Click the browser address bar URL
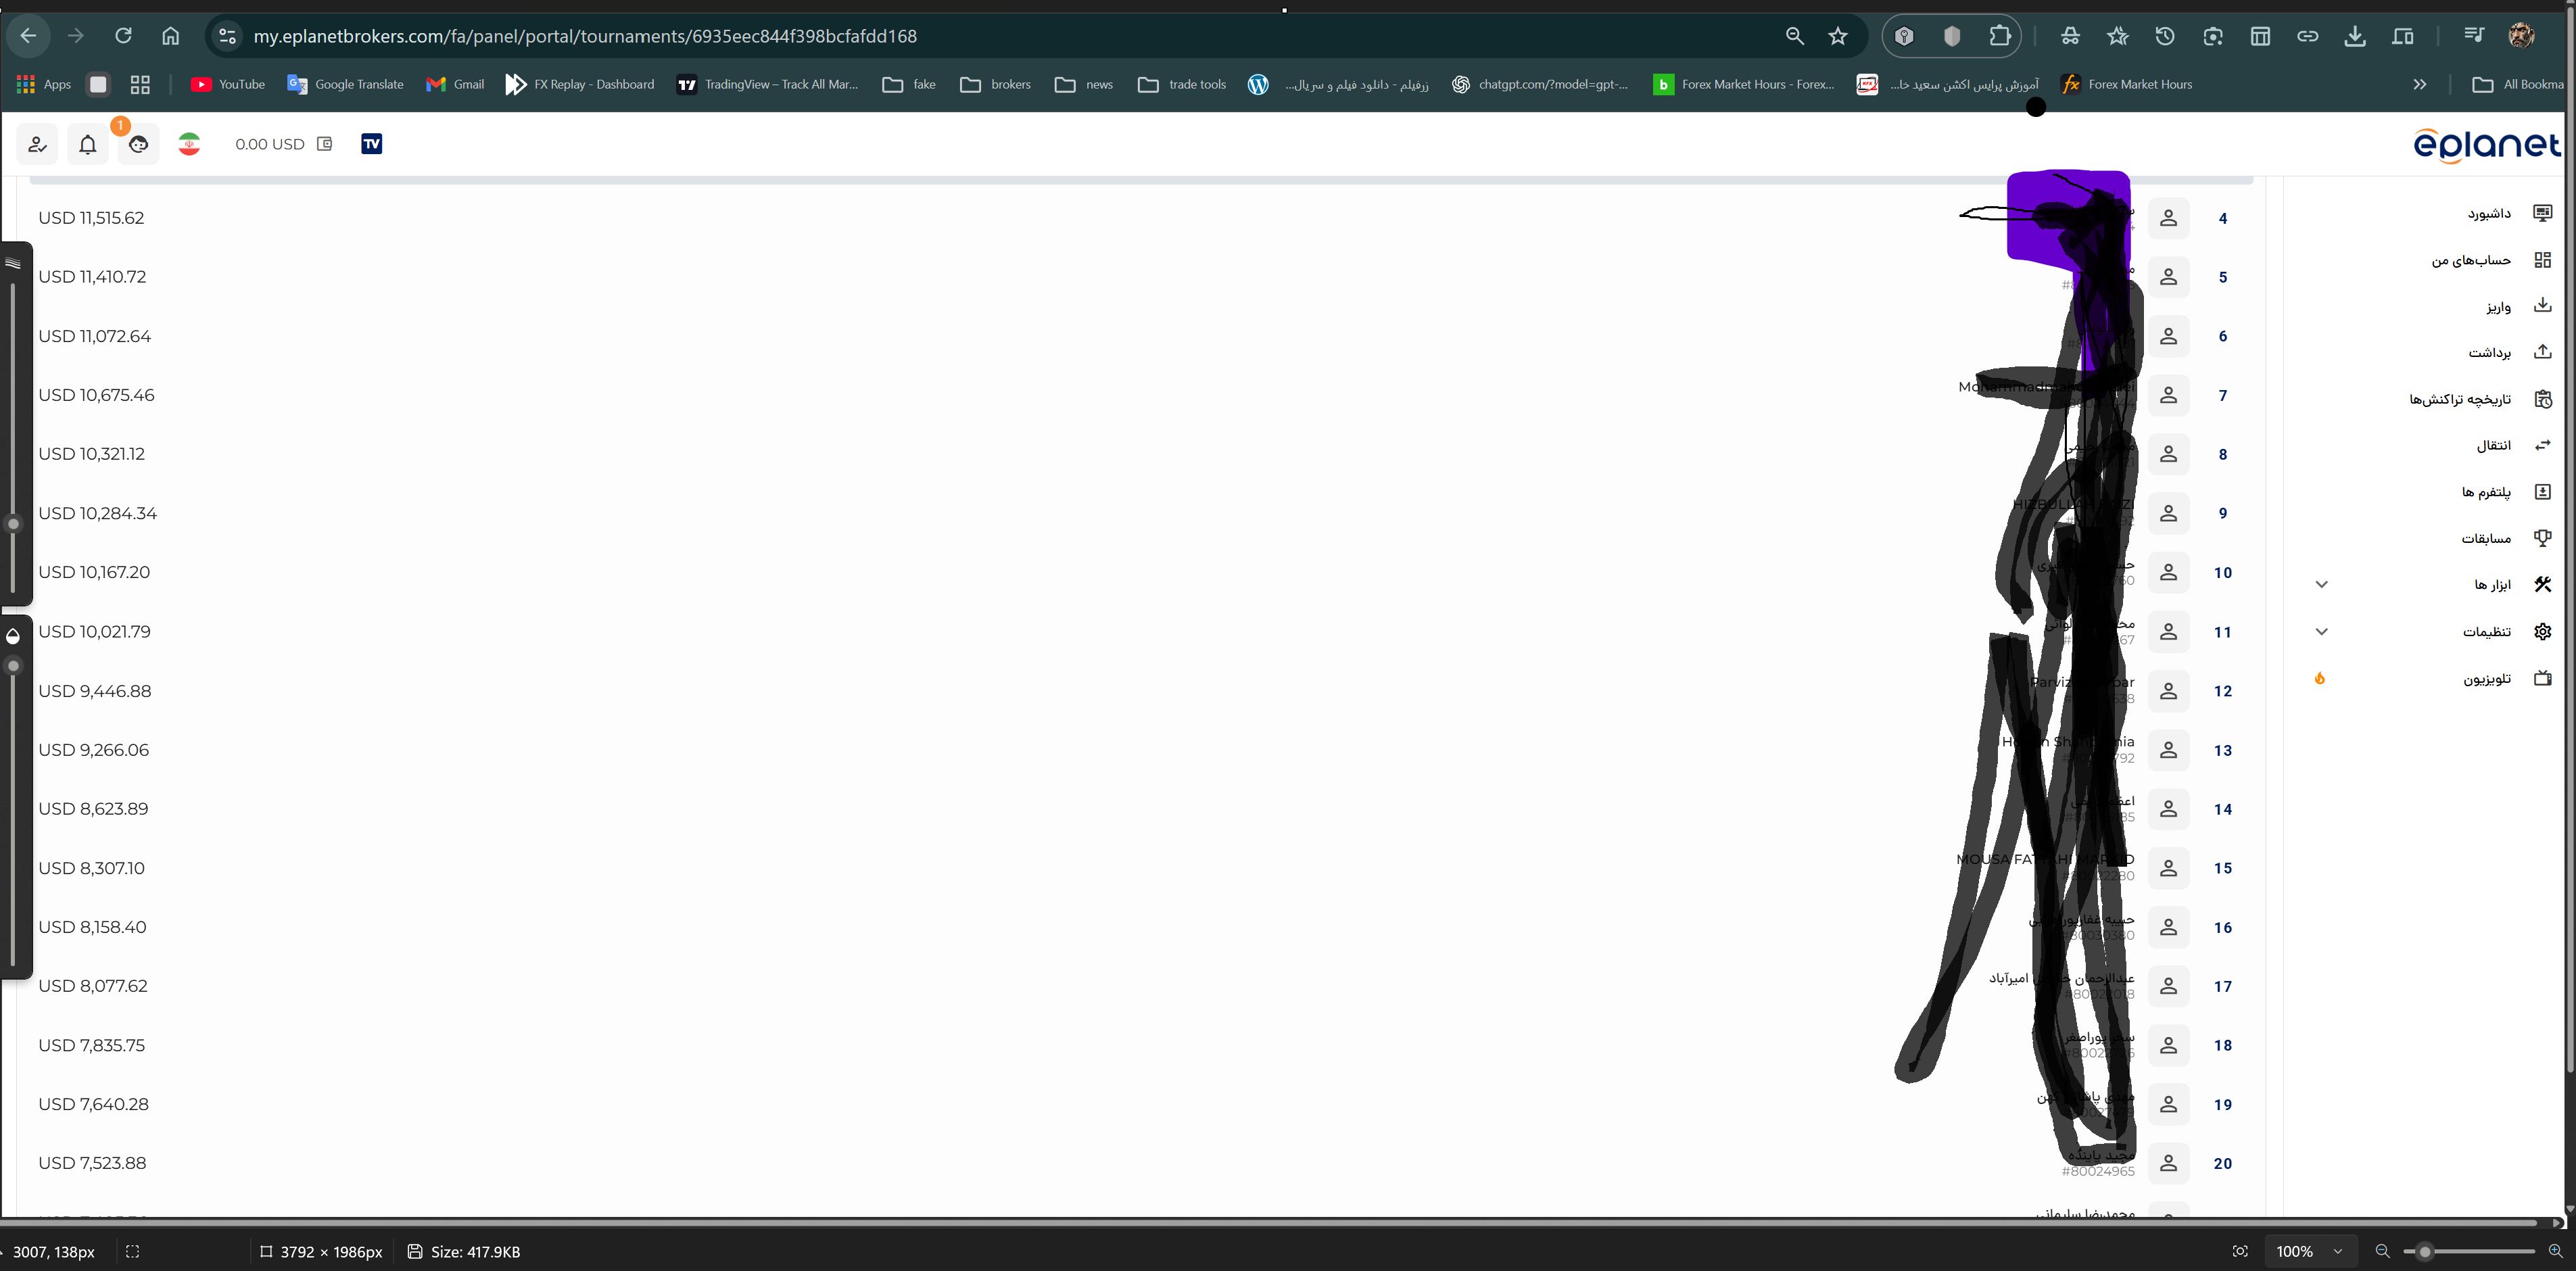This screenshot has height=1271, width=2576. click(584, 36)
